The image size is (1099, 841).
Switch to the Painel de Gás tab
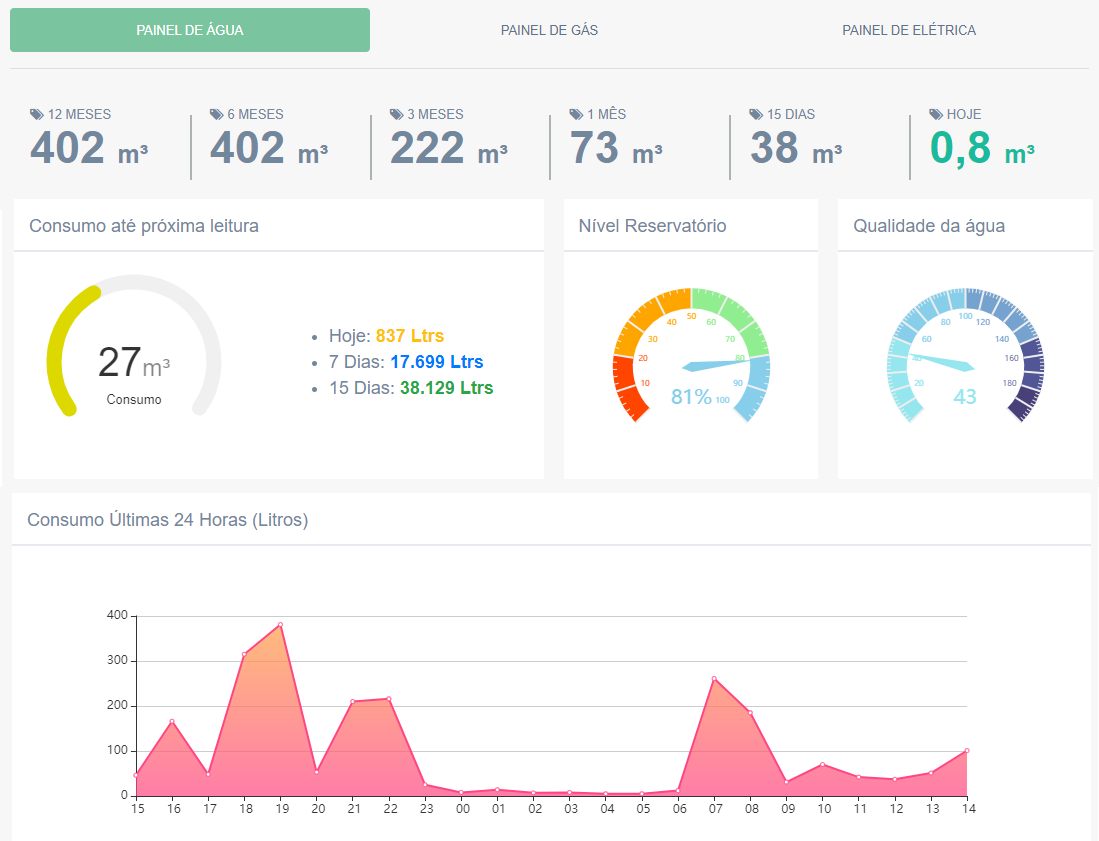click(549, 30)
